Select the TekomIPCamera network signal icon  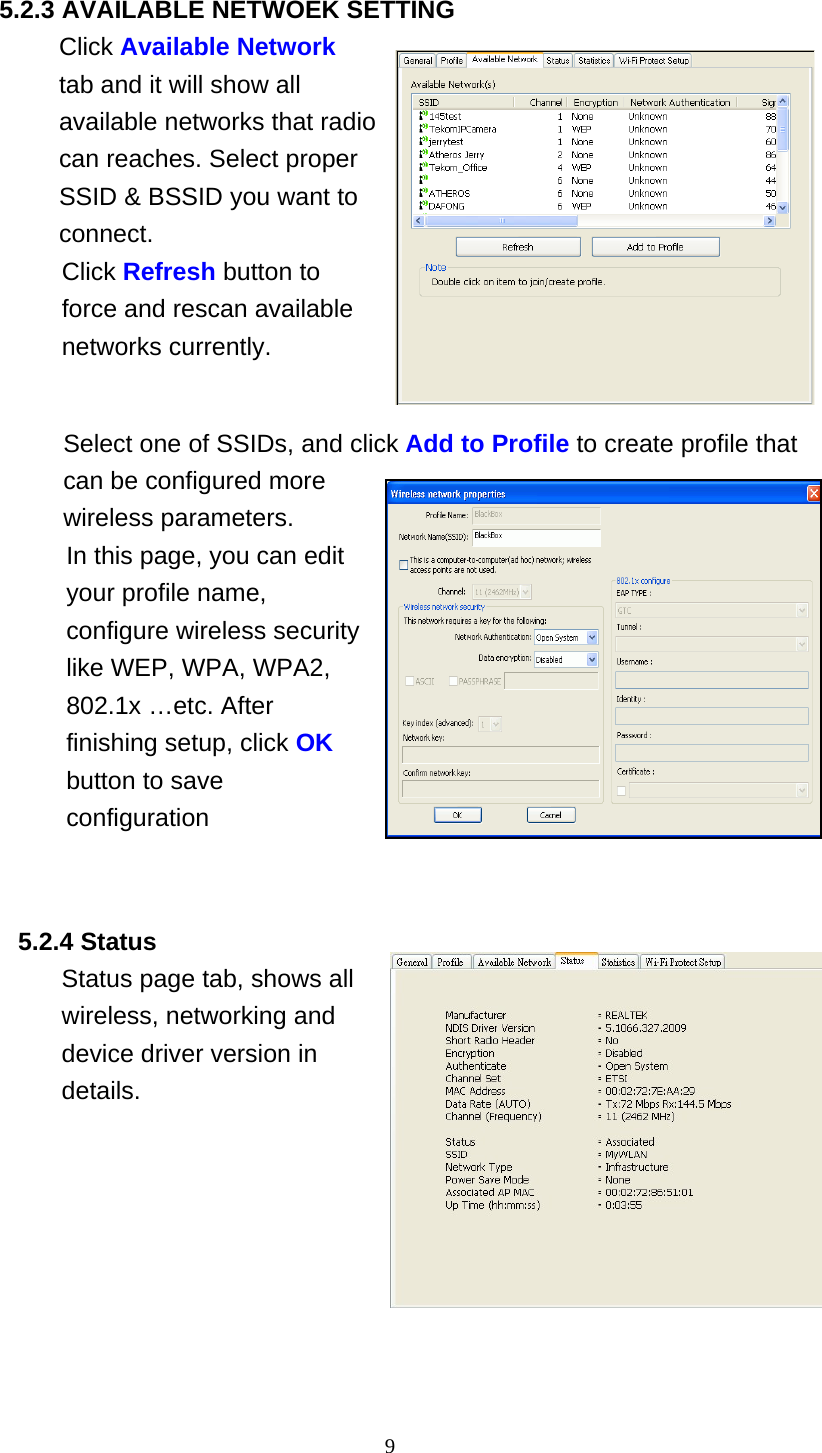(422, 129)
